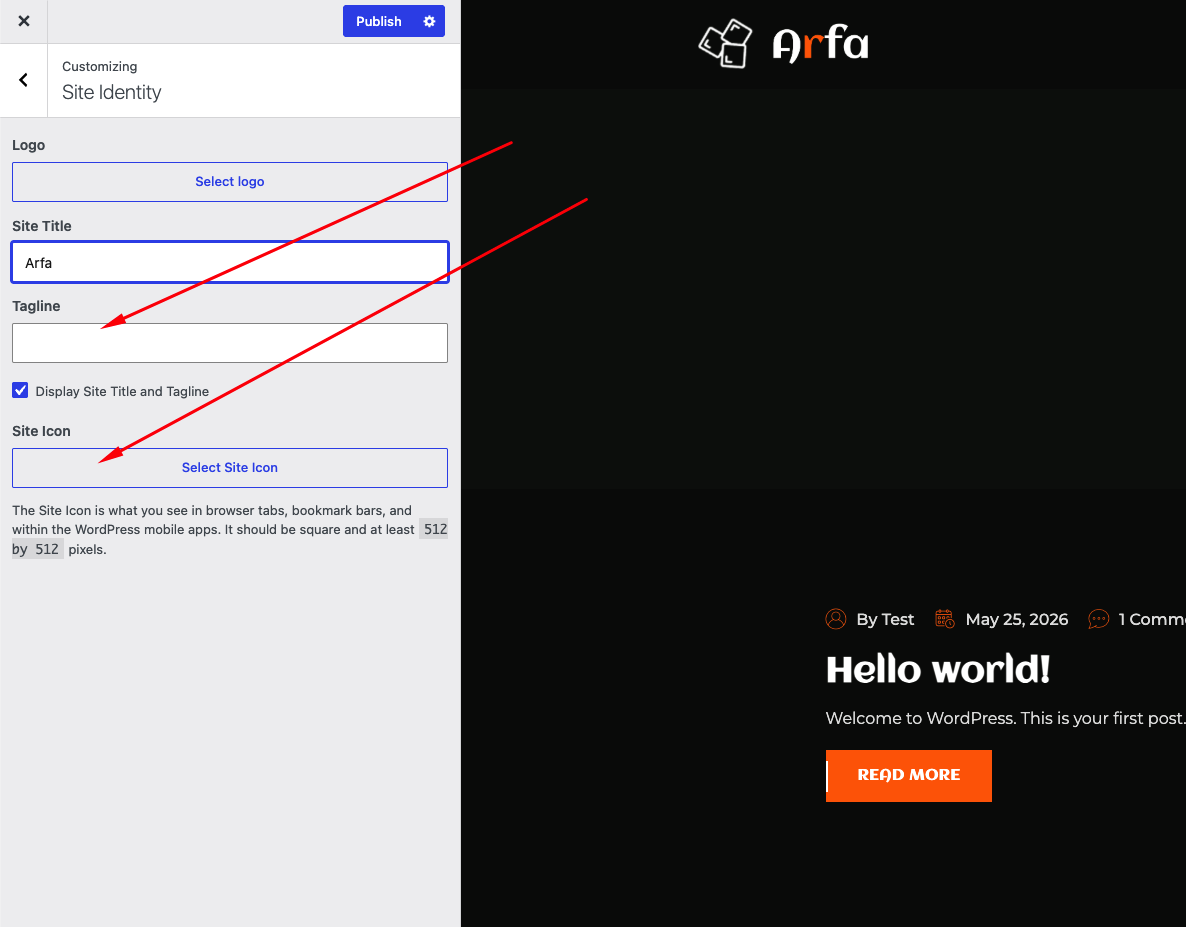Click the calendar icon beside May 25, 2026

[945, 619]
